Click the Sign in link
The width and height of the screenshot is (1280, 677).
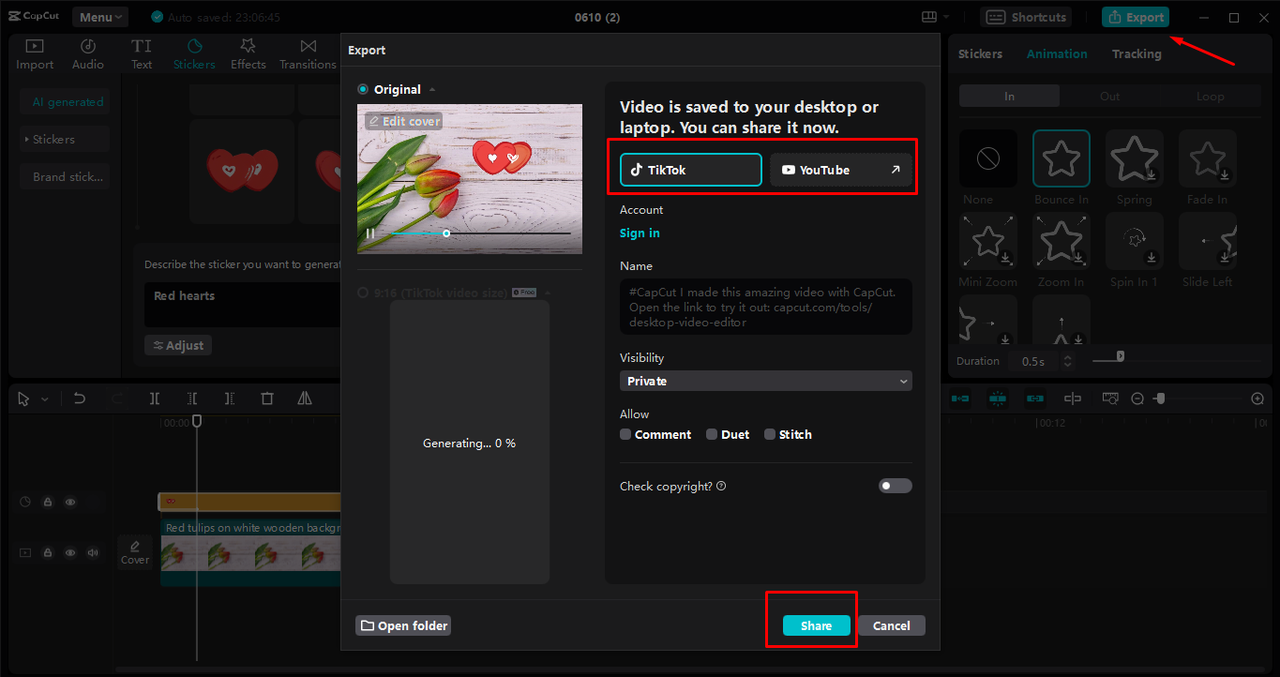click(640, 233)
